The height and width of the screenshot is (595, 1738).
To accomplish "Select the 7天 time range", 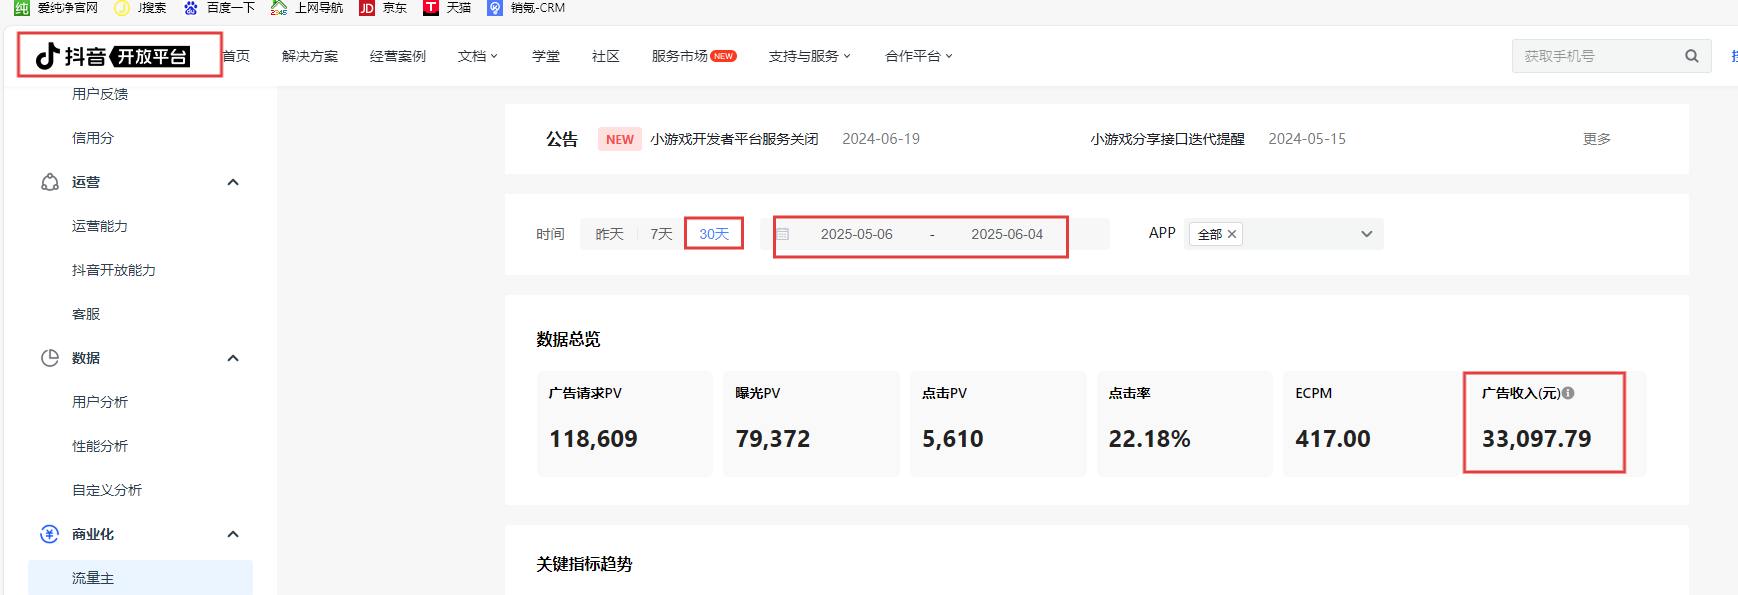I will [661, 234].
